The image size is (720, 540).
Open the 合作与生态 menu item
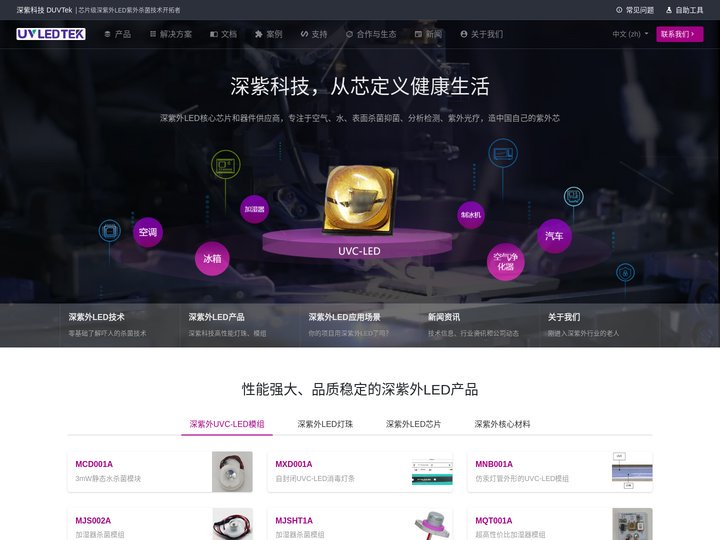coord(371,34)
